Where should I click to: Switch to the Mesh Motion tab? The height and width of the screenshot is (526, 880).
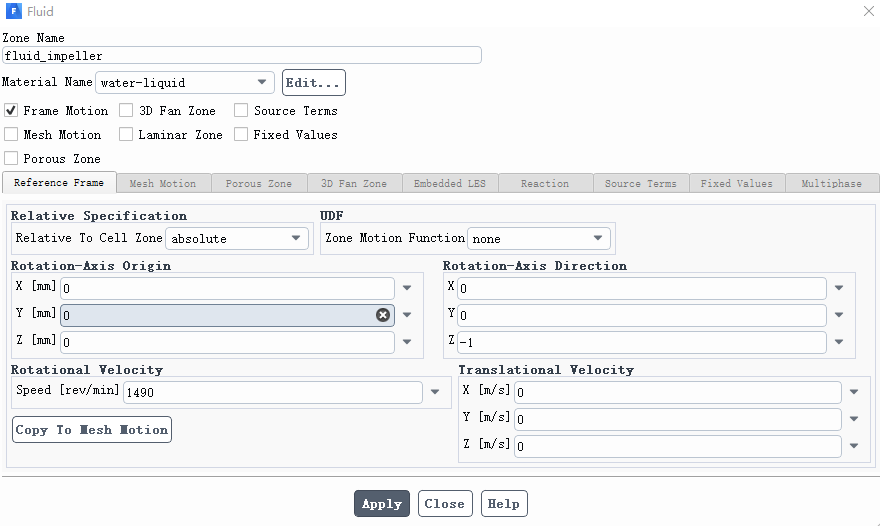click(163, 184)
